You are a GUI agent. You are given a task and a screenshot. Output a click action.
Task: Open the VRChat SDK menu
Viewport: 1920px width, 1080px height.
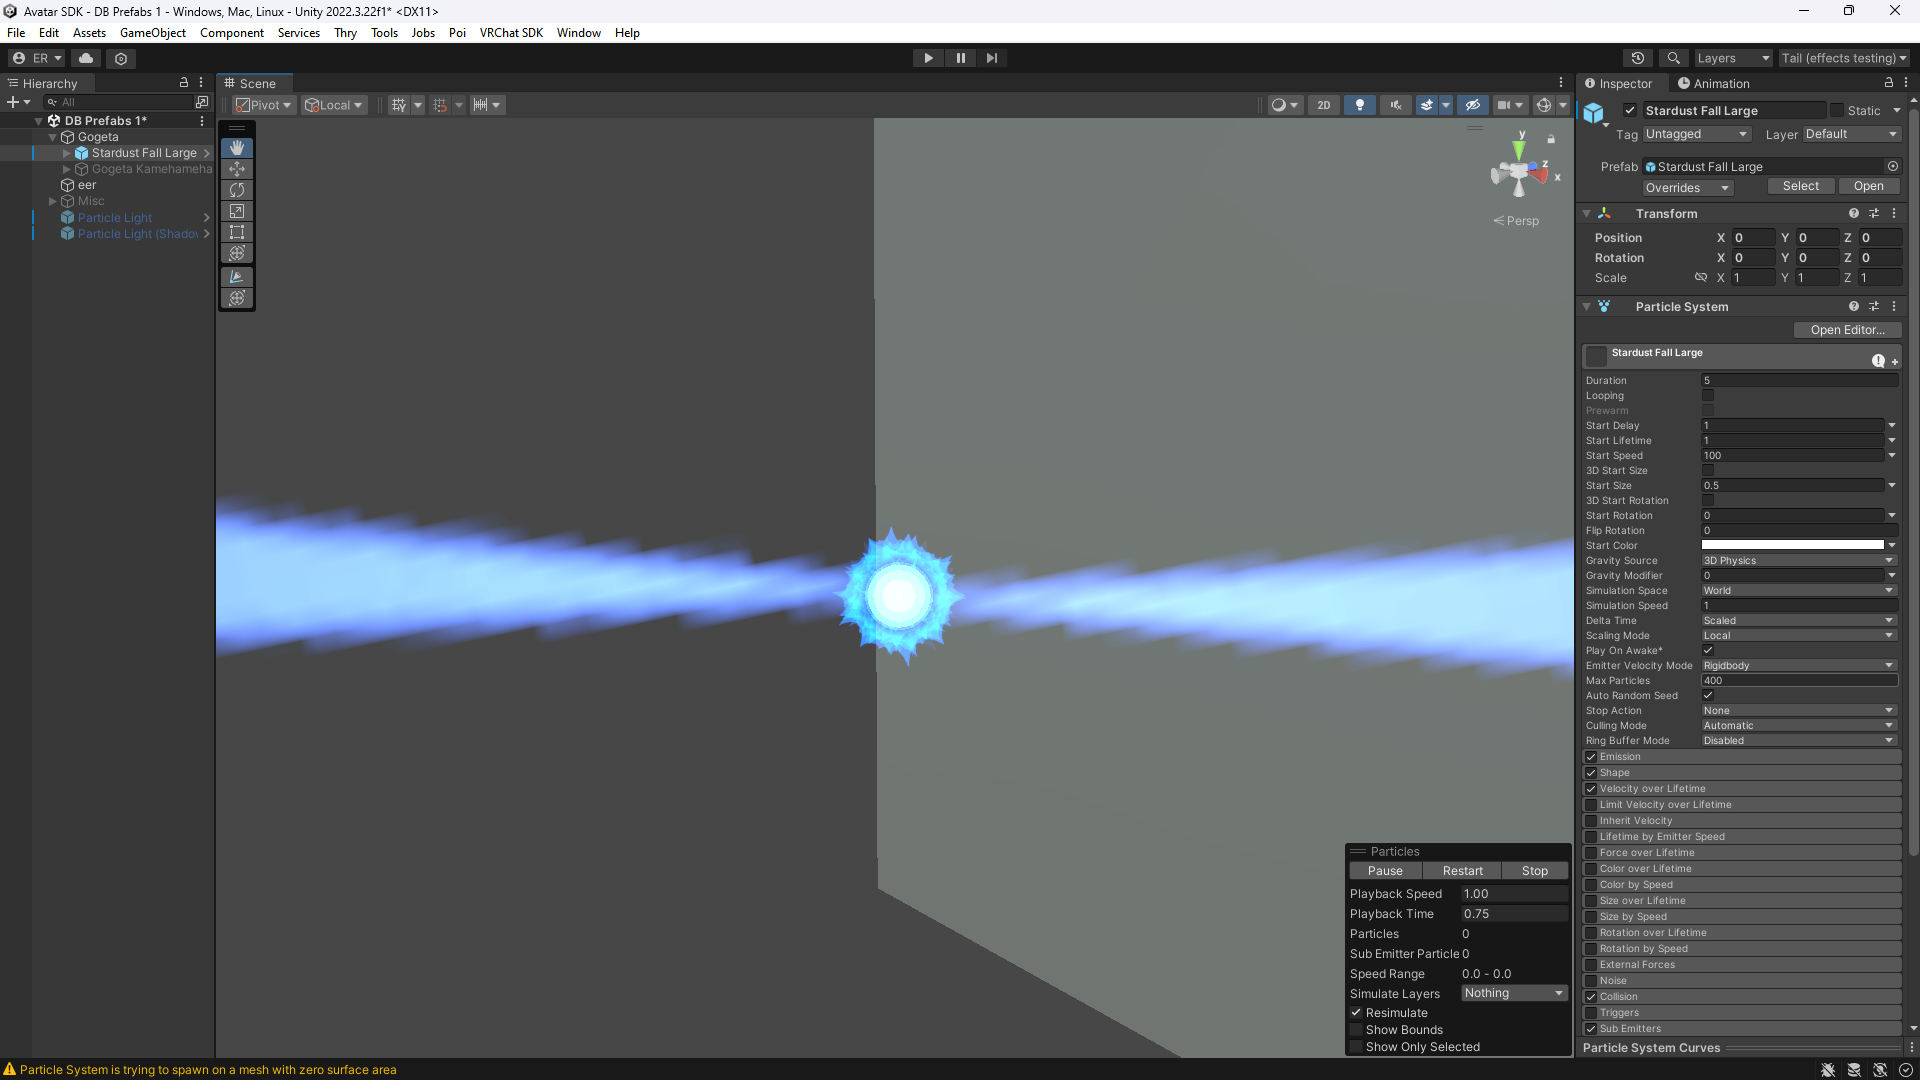(511, 33)
